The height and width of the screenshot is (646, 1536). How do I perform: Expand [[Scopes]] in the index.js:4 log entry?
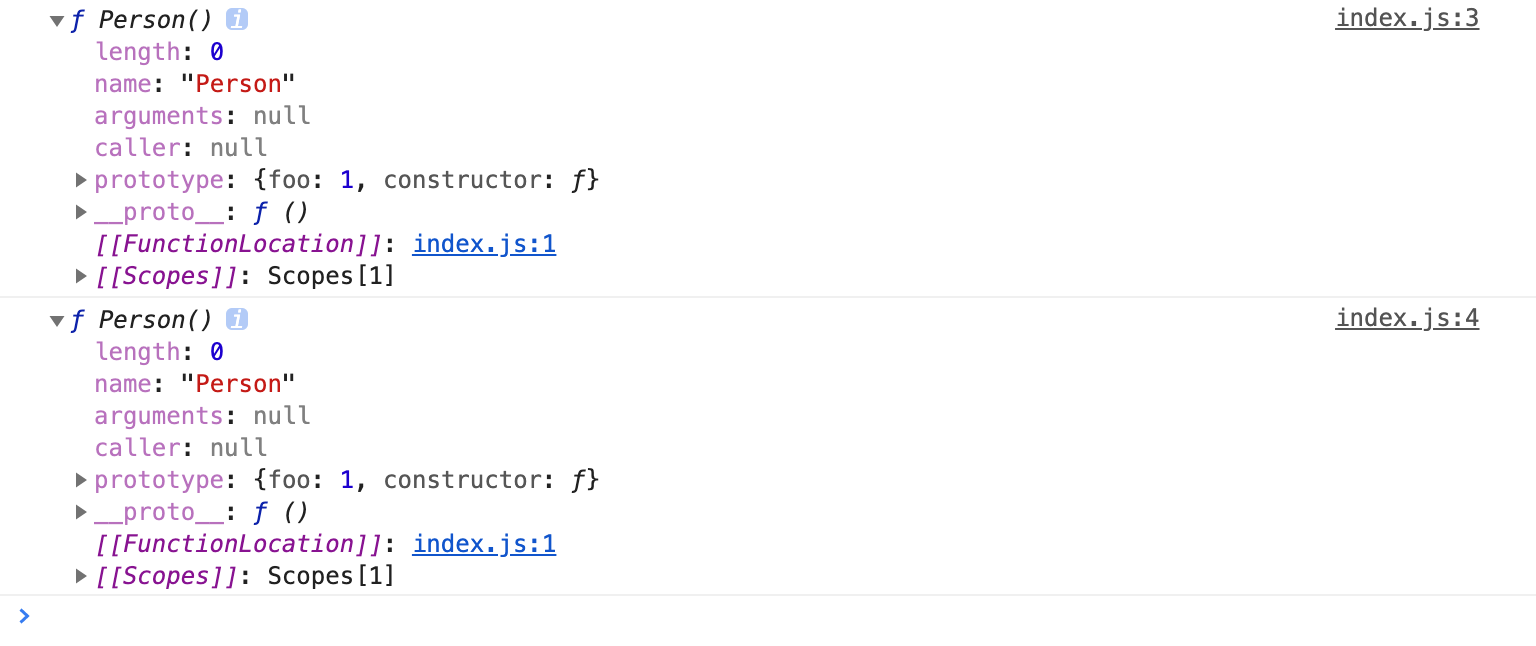point(82,576)
